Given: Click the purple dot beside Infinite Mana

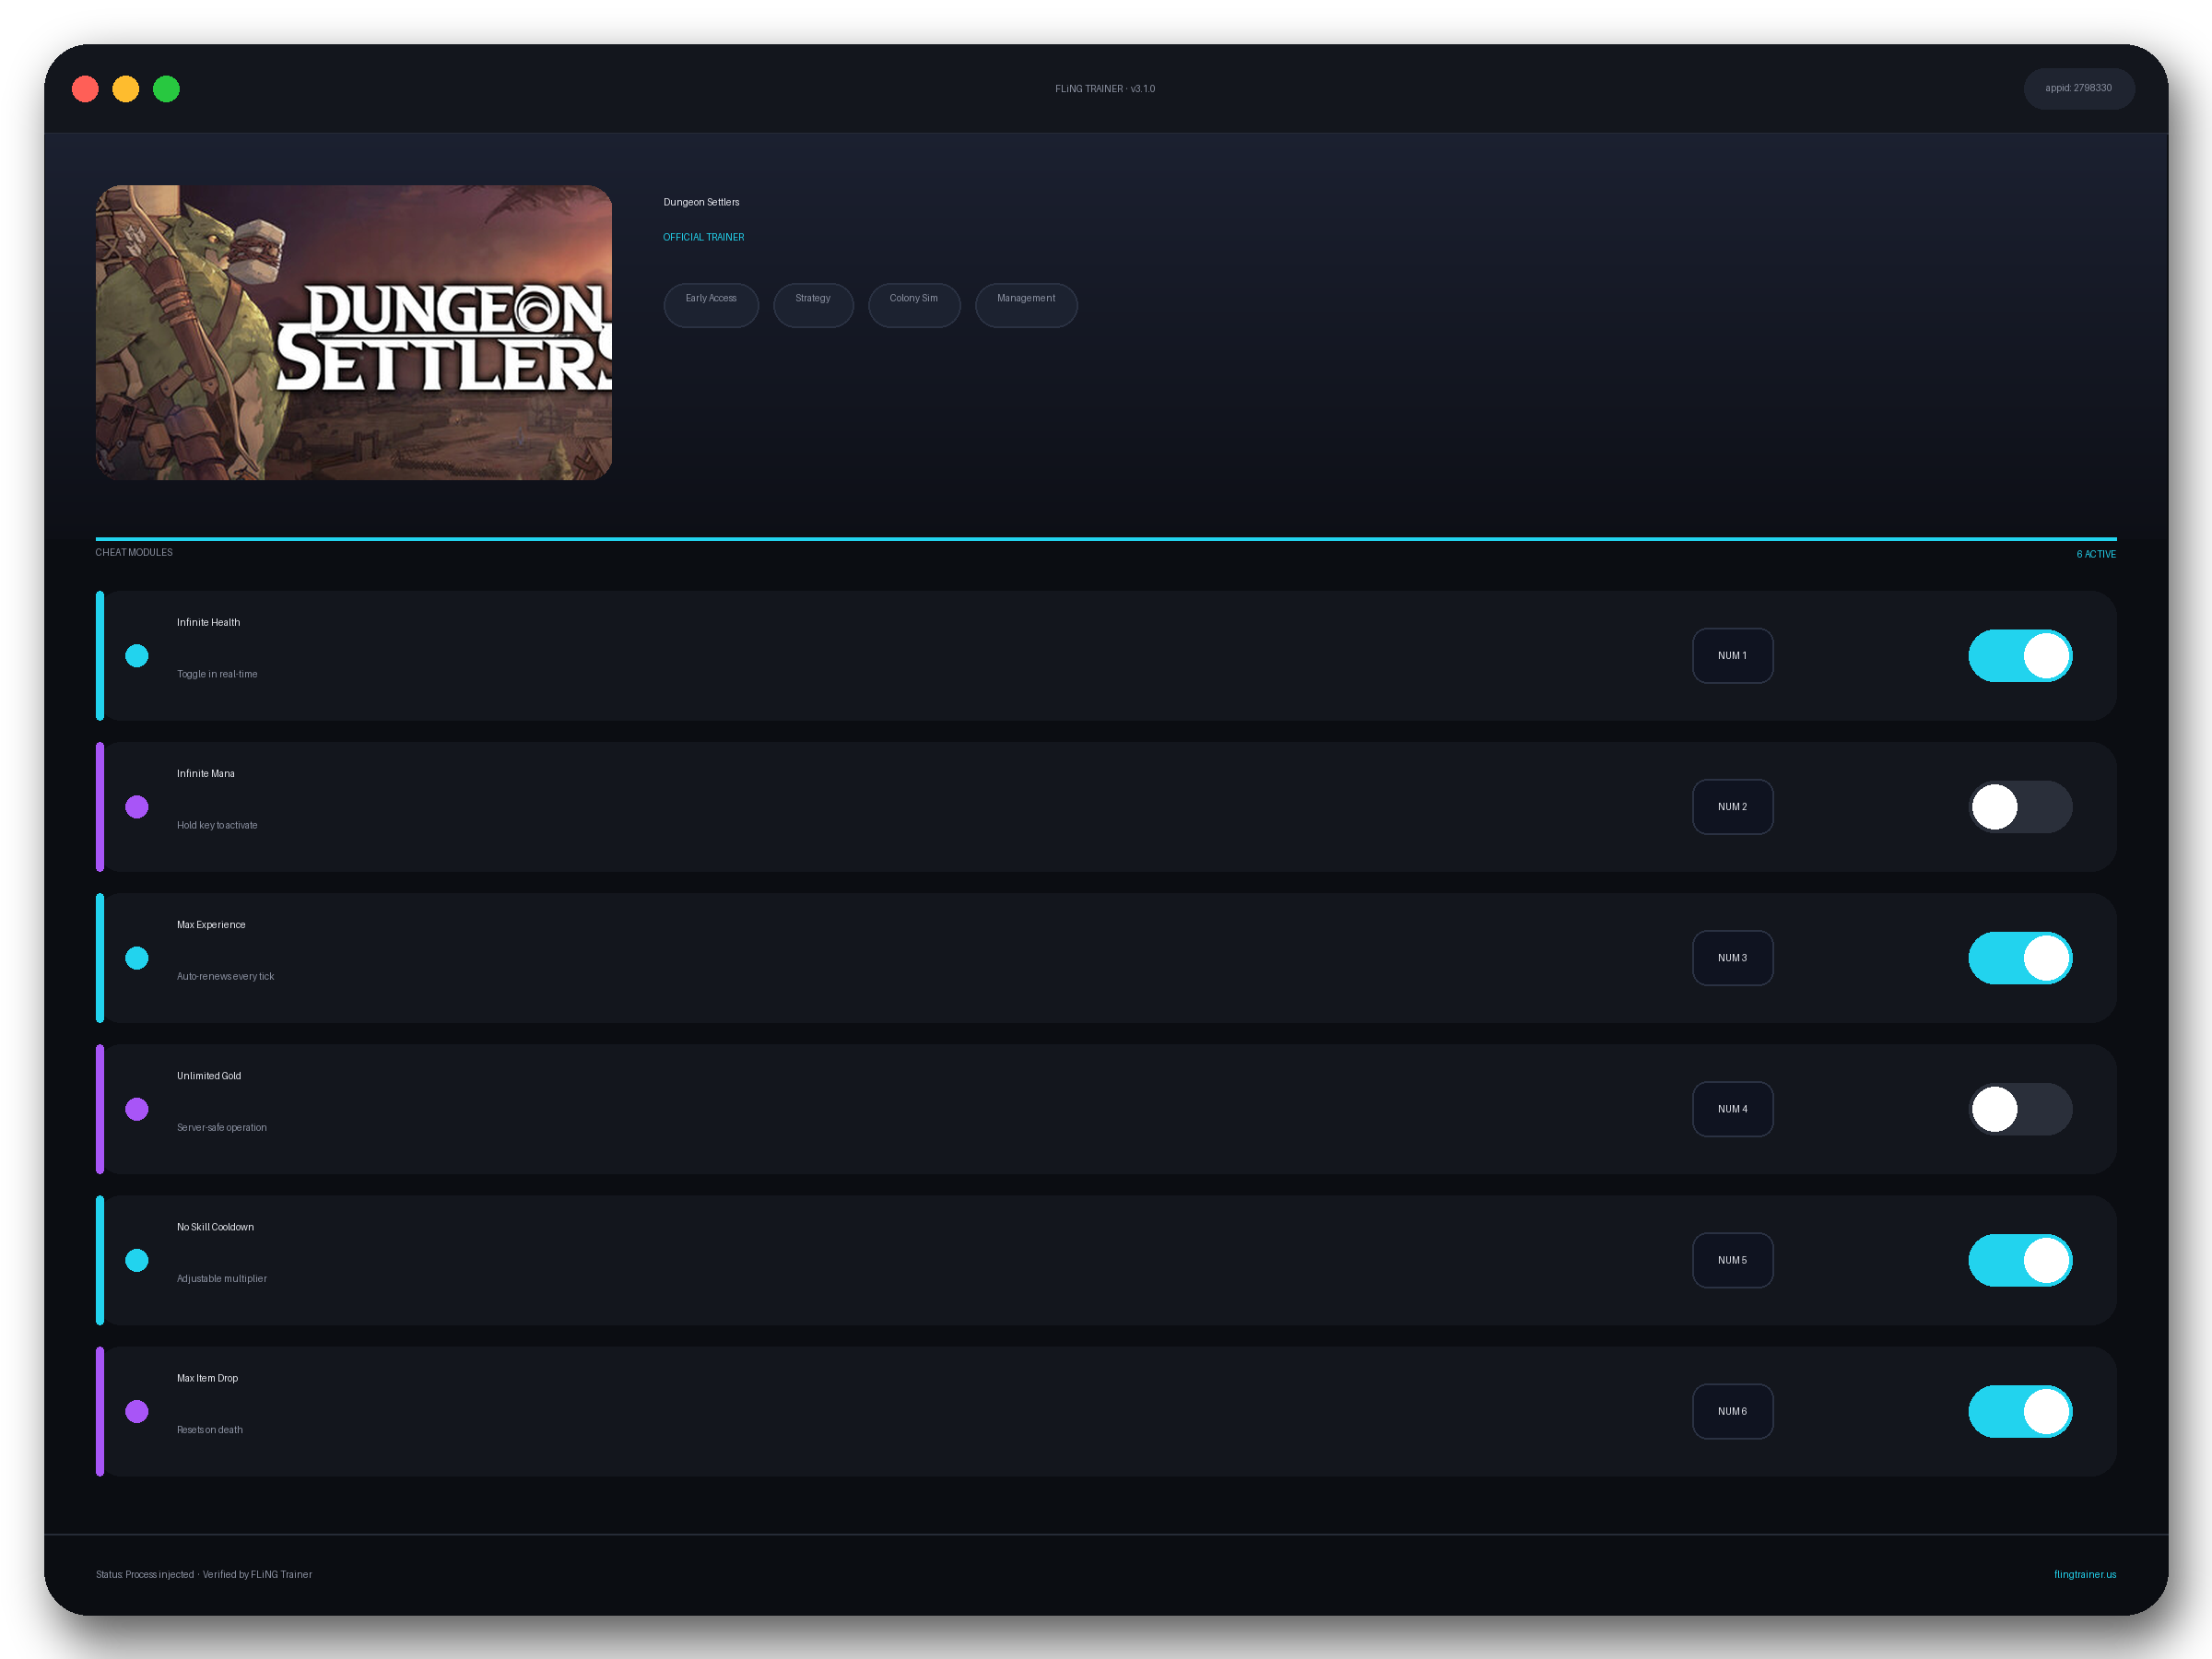Looking at the screenshot, I should coord(137,807).
